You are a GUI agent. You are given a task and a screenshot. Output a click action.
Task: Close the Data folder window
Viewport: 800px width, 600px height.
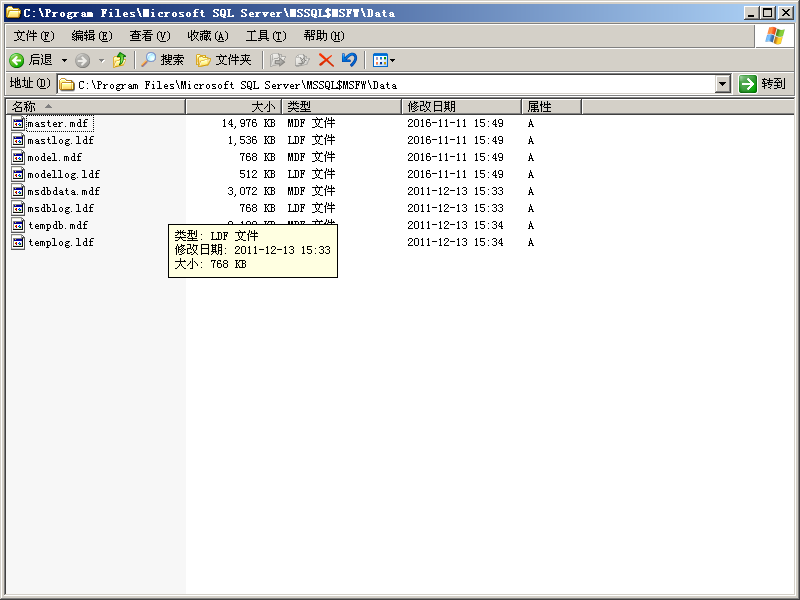(786, 13)
